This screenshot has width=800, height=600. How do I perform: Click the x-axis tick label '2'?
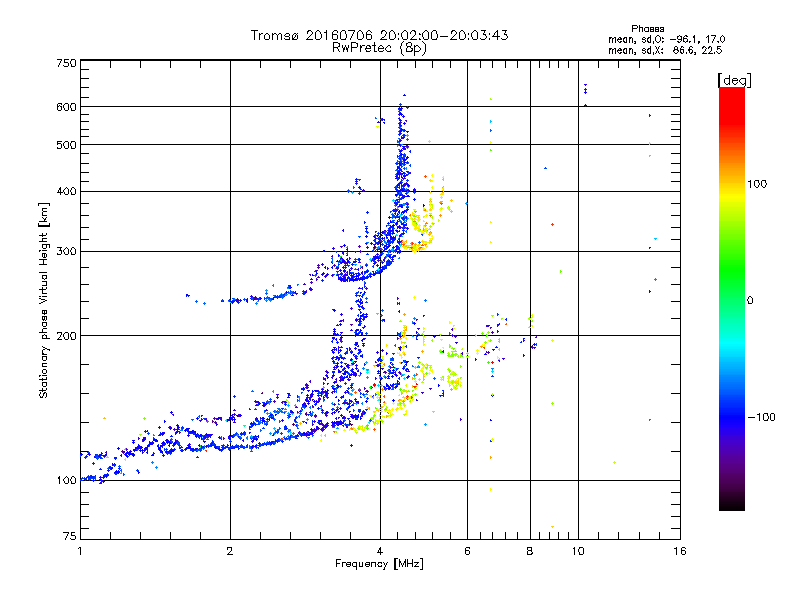(230, 551)
